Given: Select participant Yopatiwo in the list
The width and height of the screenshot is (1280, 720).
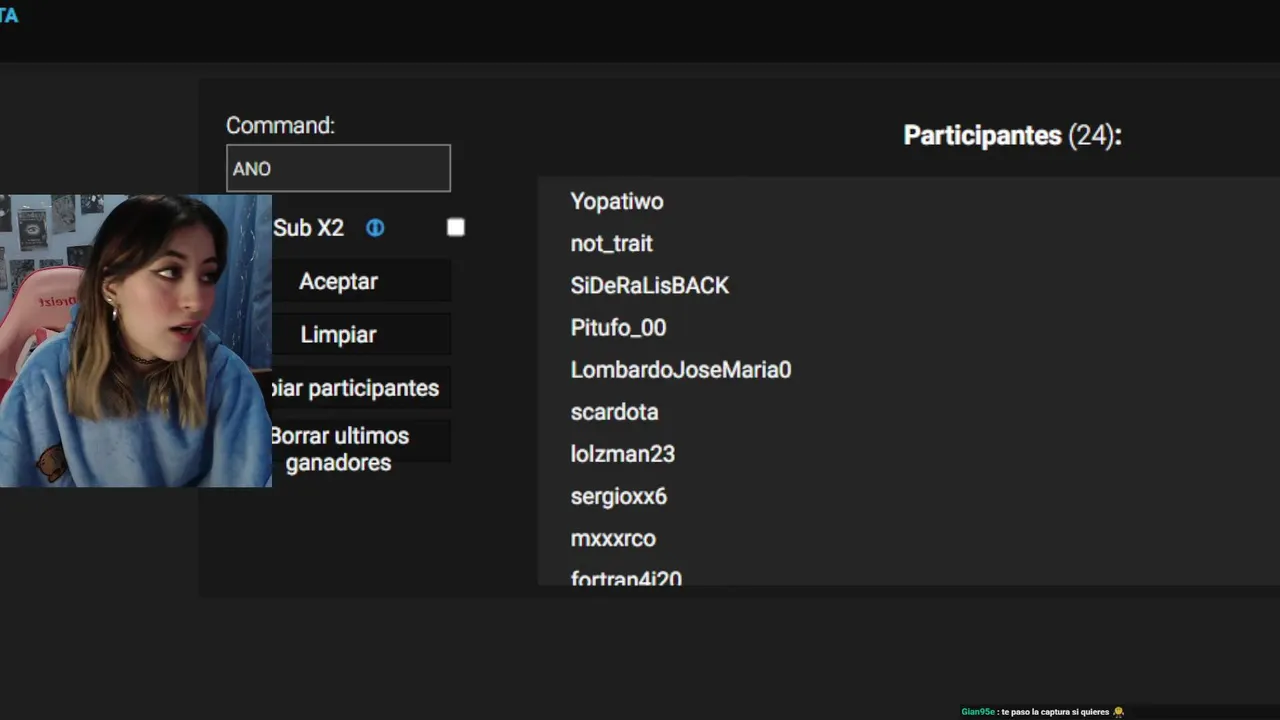Looking at the screenshot, I should click(617, 201).
